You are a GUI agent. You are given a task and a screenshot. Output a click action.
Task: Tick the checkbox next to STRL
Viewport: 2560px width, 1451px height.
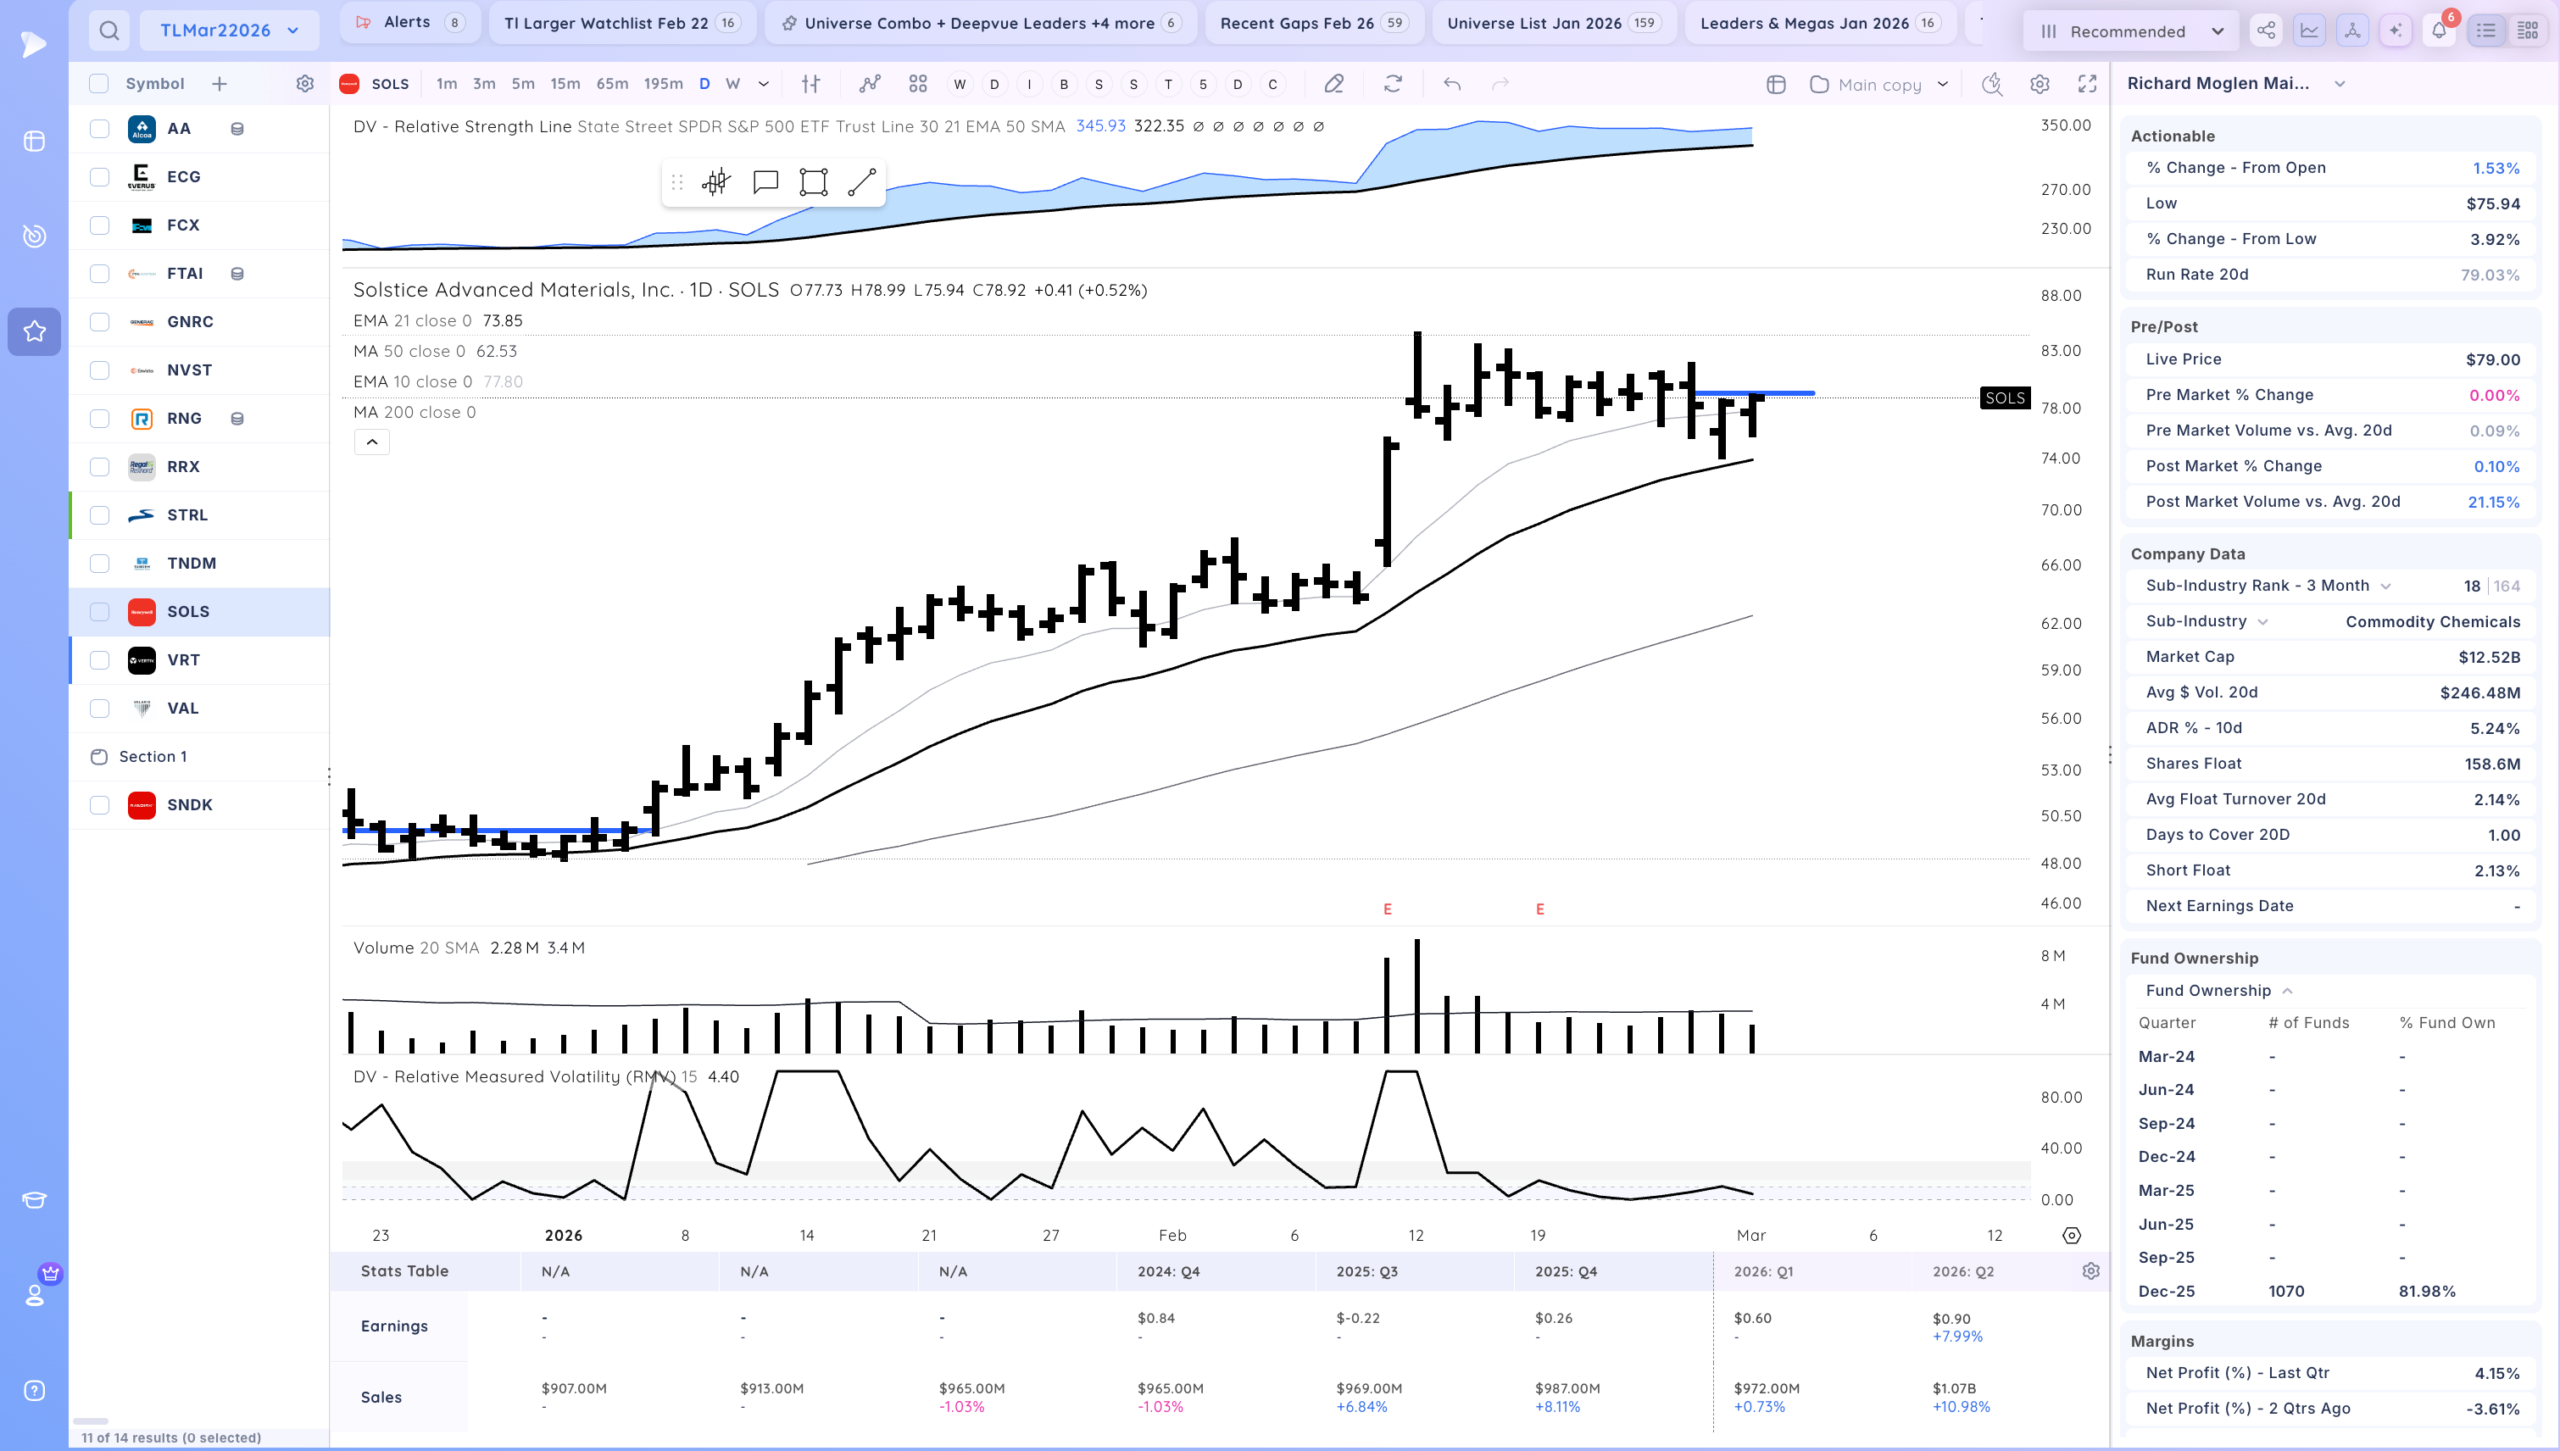(99, 515)
